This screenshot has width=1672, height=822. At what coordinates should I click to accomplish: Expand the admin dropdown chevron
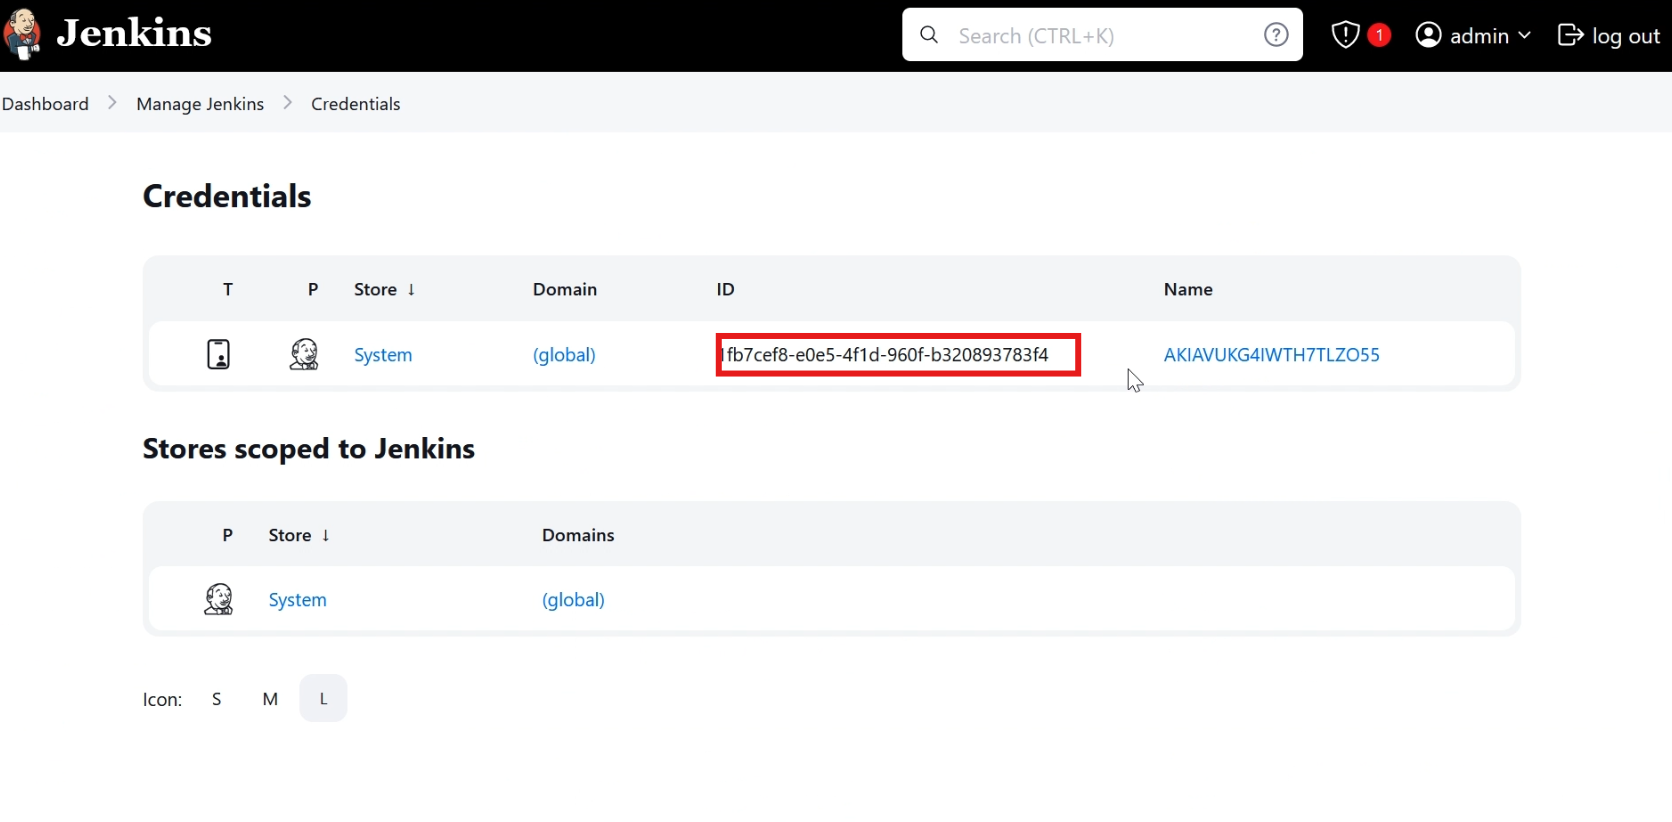(x=1524, y=35)
